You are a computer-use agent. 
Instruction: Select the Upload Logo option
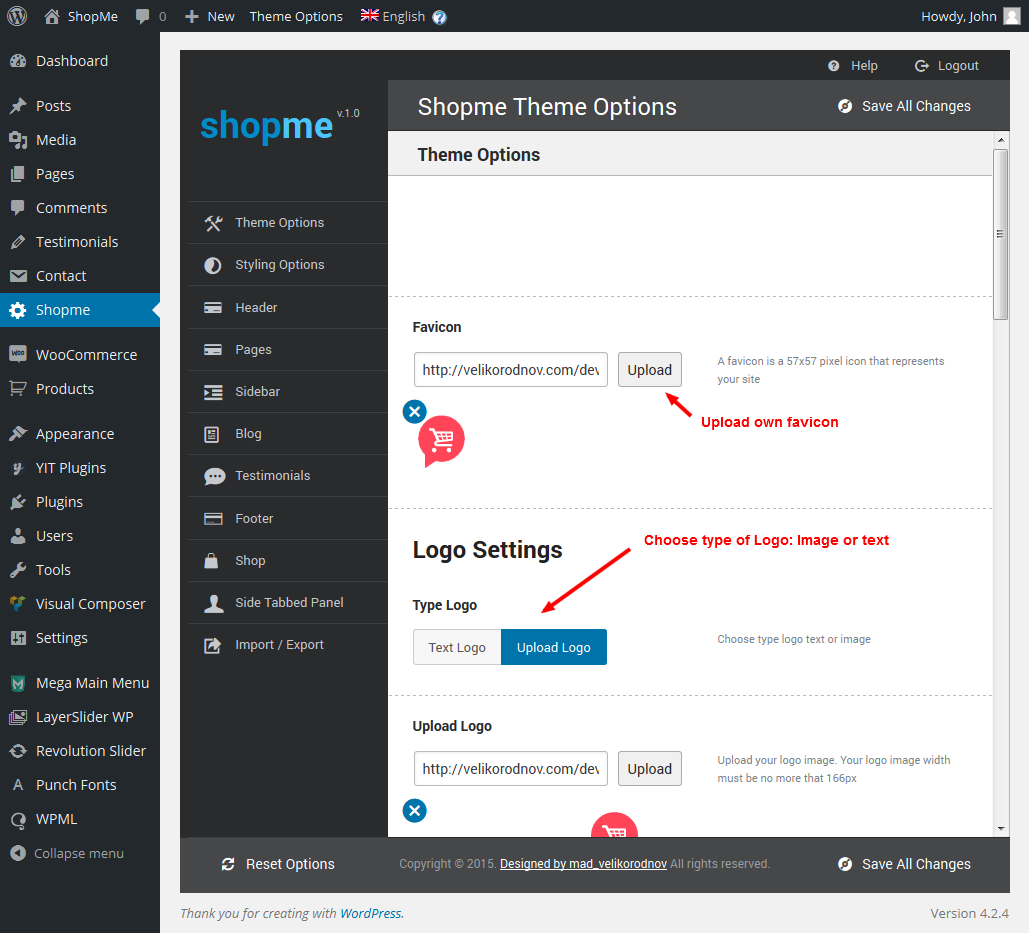click(553, 647)
